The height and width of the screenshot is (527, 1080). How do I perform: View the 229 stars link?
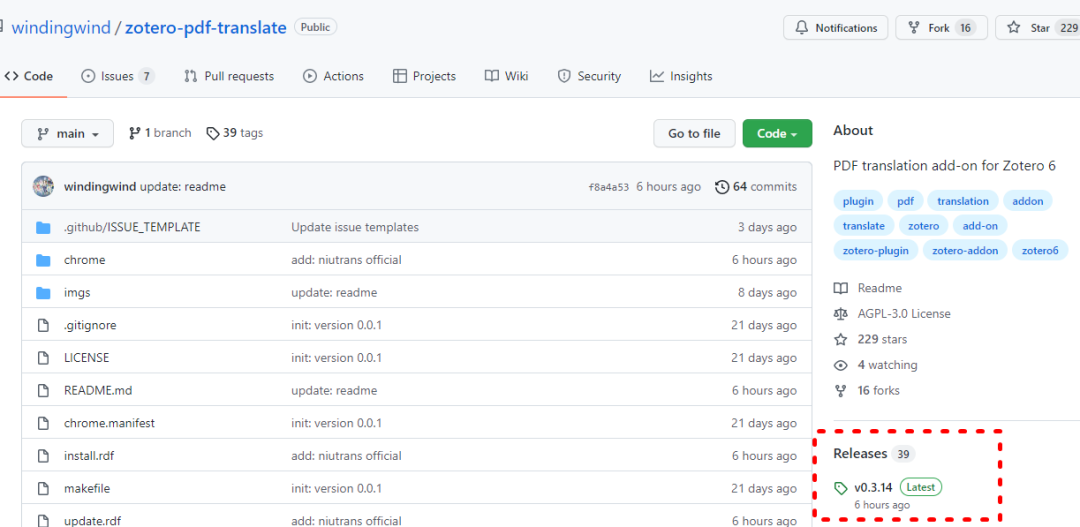[871, 339]
